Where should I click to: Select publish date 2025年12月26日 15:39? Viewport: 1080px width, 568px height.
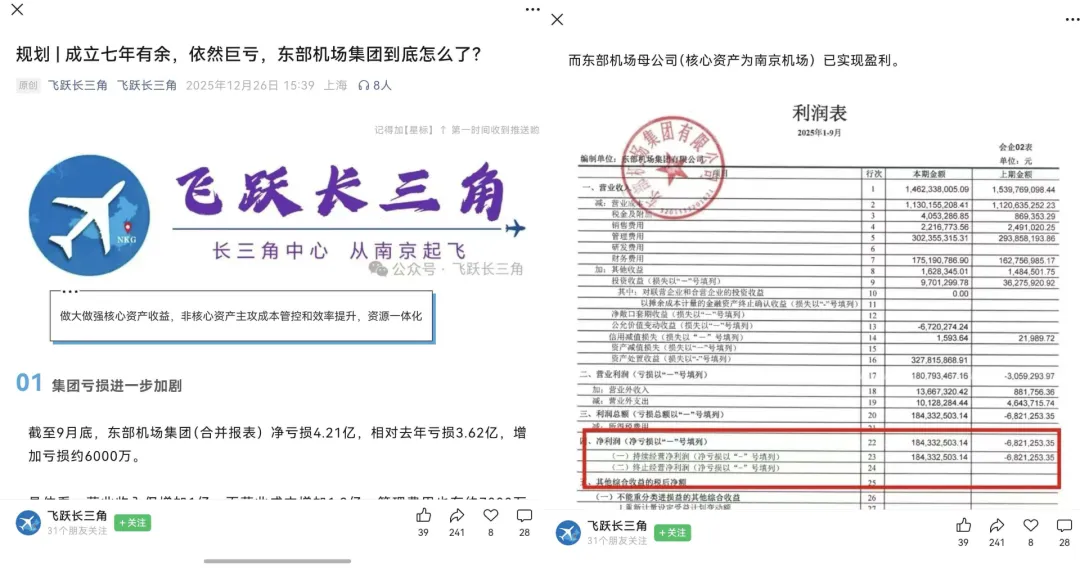click(x=250, y=85)
